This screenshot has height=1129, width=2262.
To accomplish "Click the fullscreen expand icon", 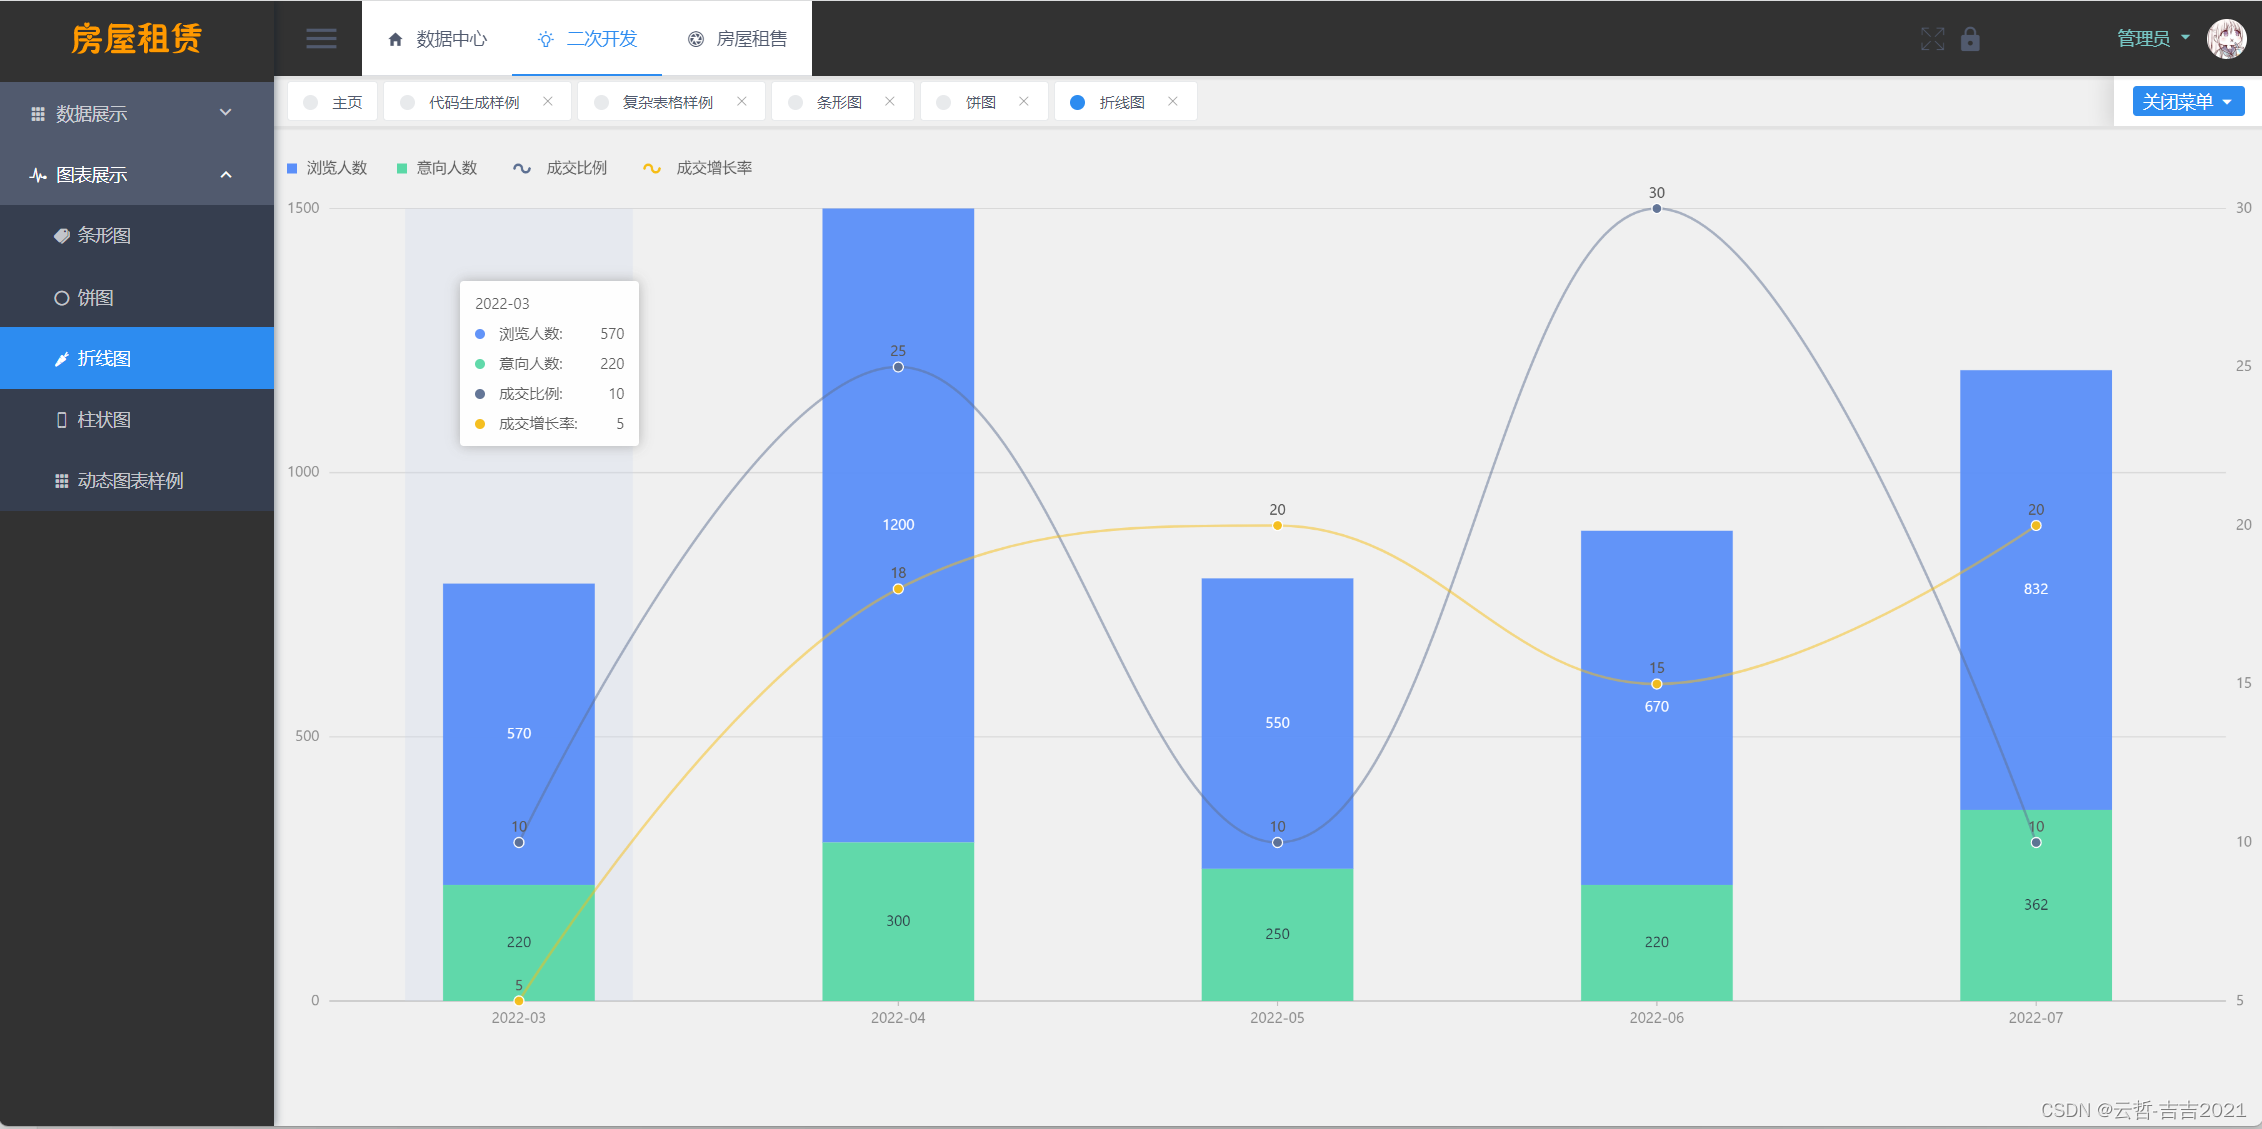I will 1932,39.
